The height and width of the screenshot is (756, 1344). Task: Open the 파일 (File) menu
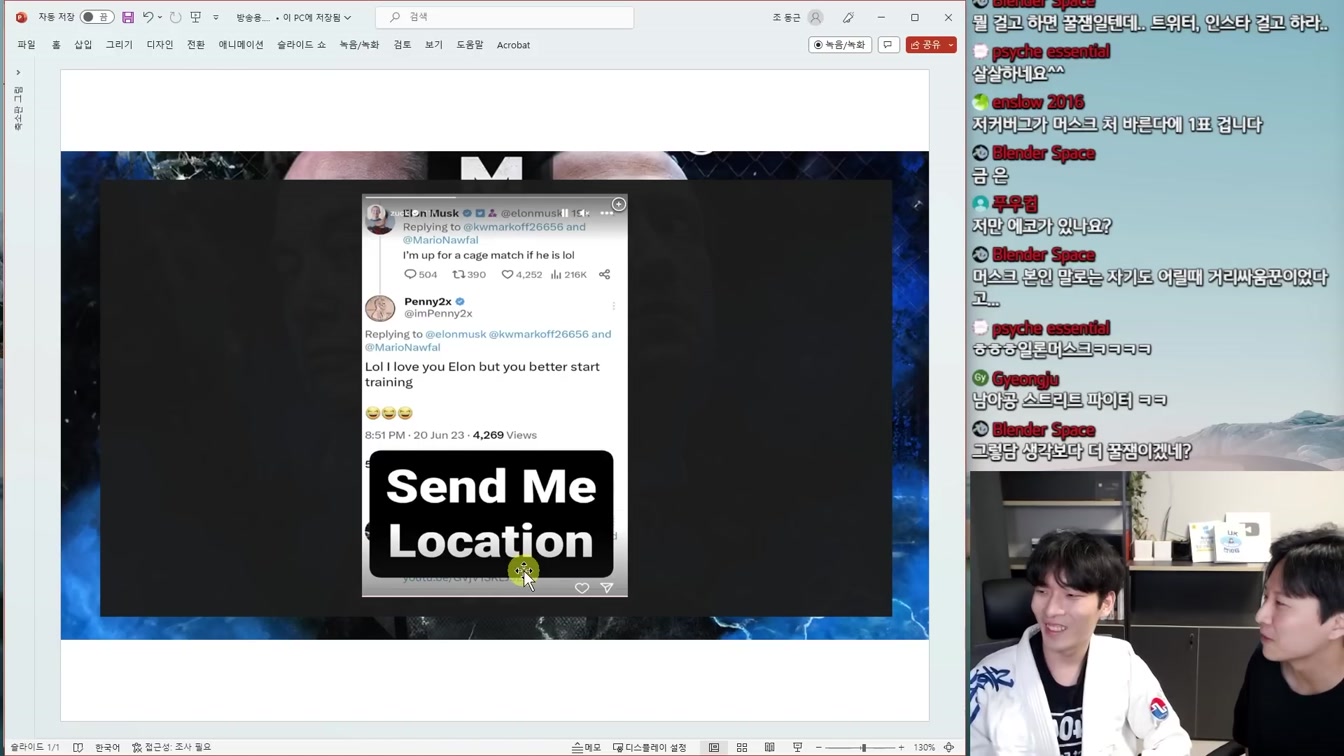click(26, 45)
